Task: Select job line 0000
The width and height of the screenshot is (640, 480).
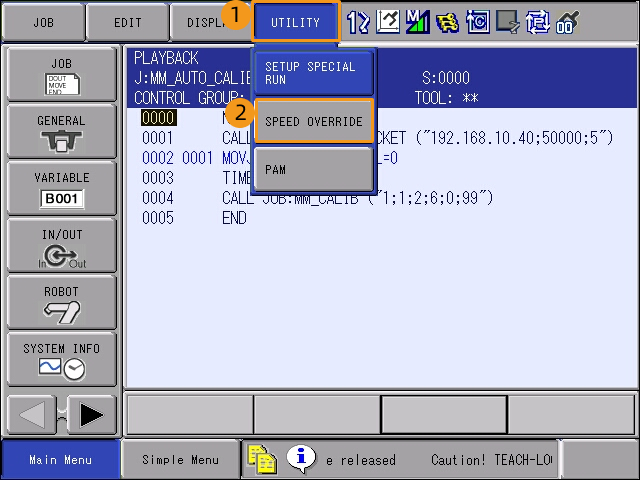Action: 159,118
